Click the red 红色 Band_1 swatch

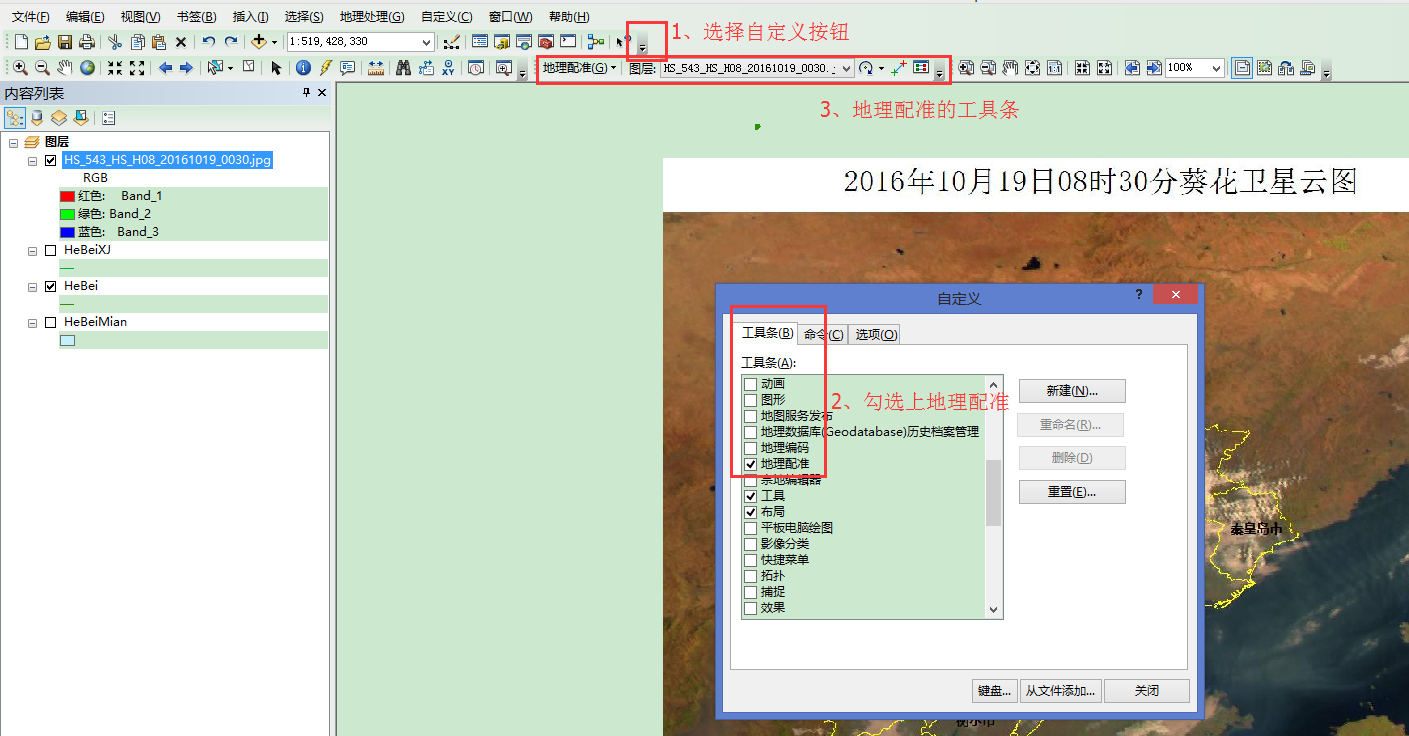pyautogui.click(x=67, y=196)
